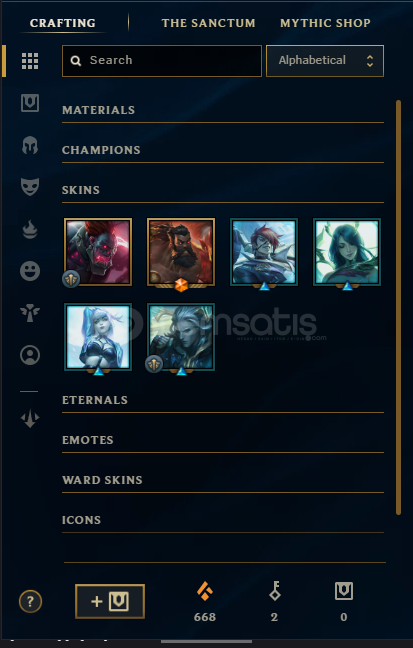Filter by ward skins icon

[x=30, y=313]
